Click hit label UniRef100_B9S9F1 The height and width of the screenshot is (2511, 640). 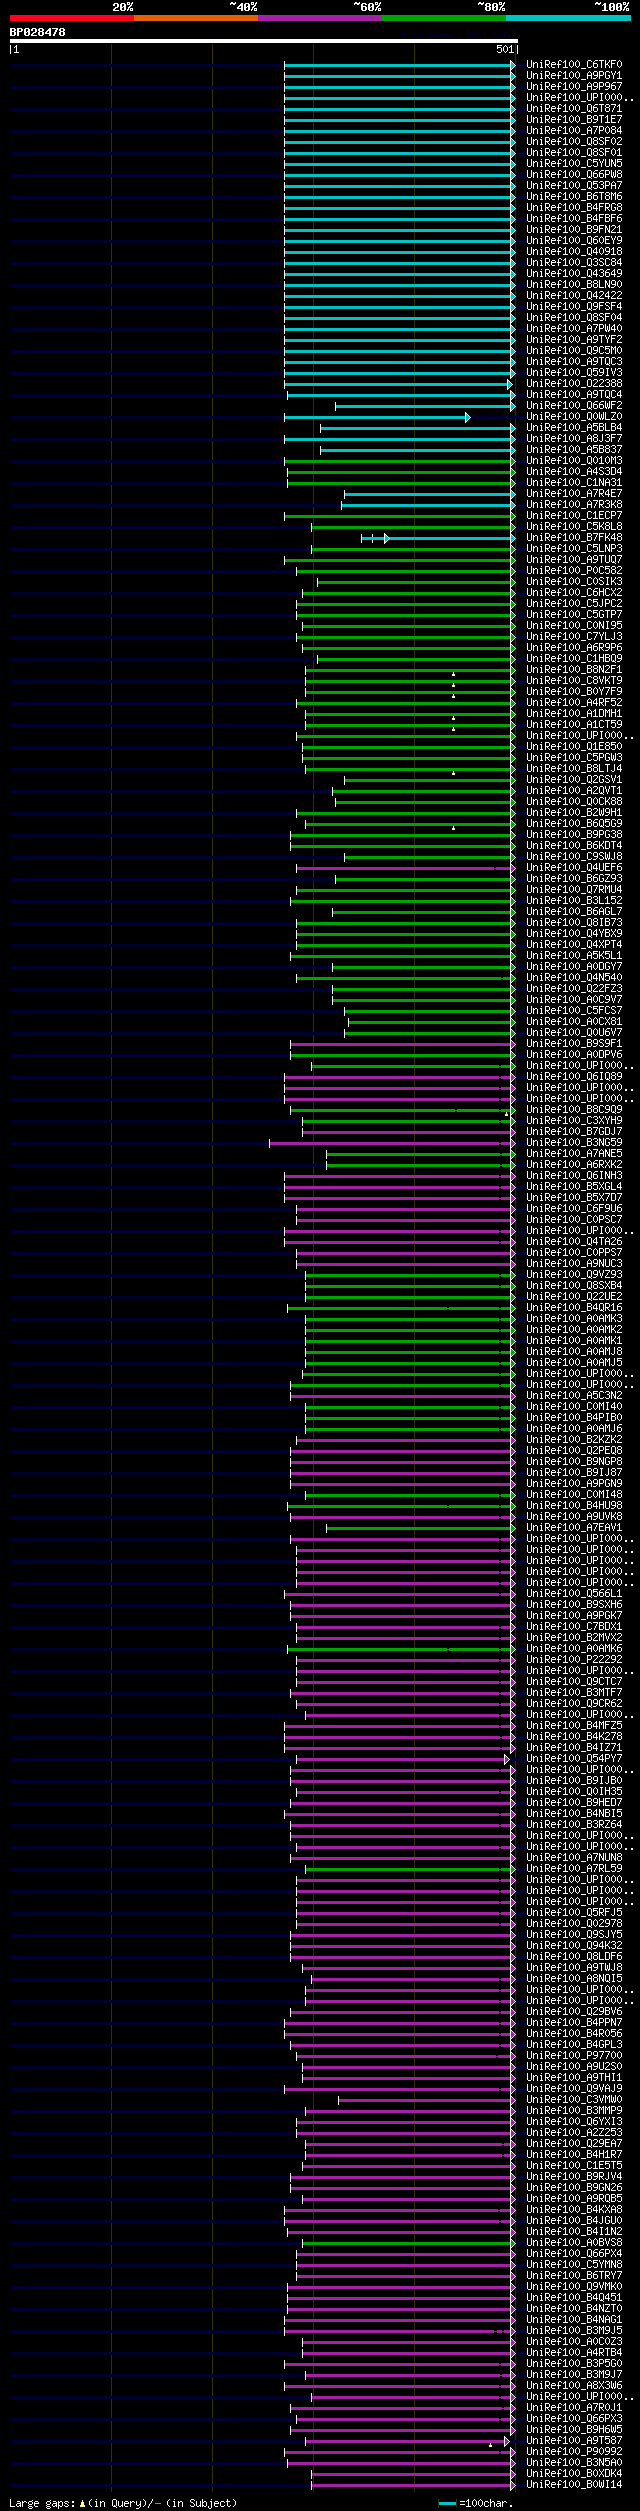pos(574,1043)
